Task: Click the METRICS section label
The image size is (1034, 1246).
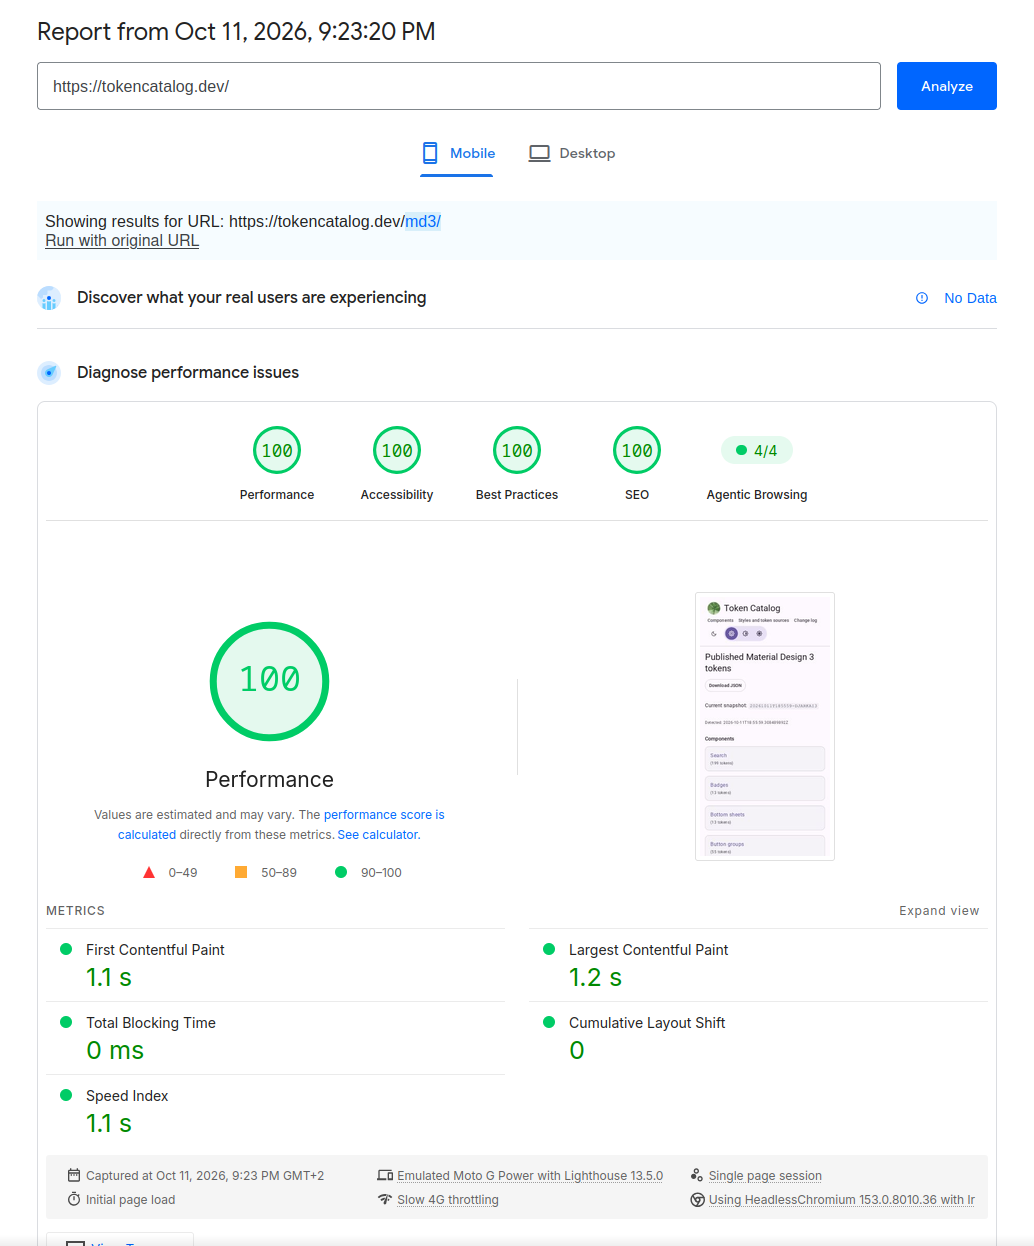Action: click(x=75, y=911)
